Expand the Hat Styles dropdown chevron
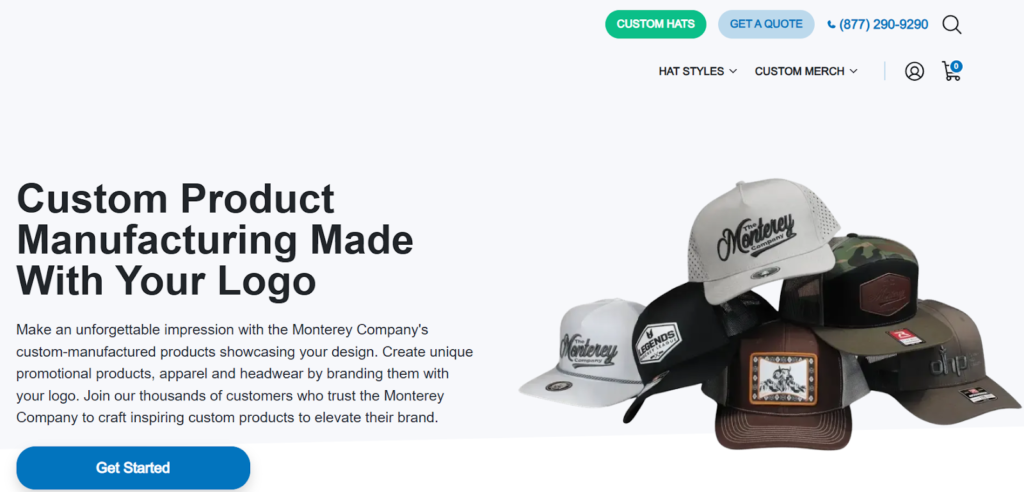Viewport: 1024px width, 492px height. pyautogui.click(x=733, y=71)
